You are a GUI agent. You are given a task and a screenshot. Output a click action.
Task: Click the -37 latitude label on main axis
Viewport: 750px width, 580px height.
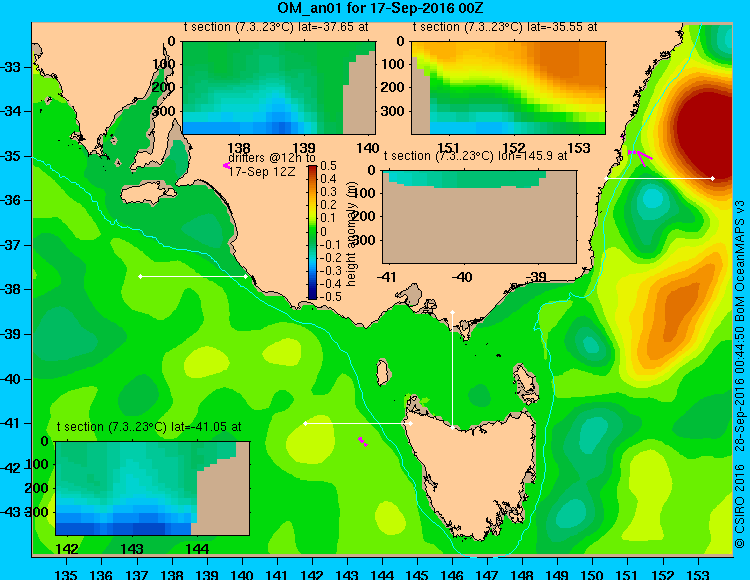pyautogui.click(x=11, y=245)
